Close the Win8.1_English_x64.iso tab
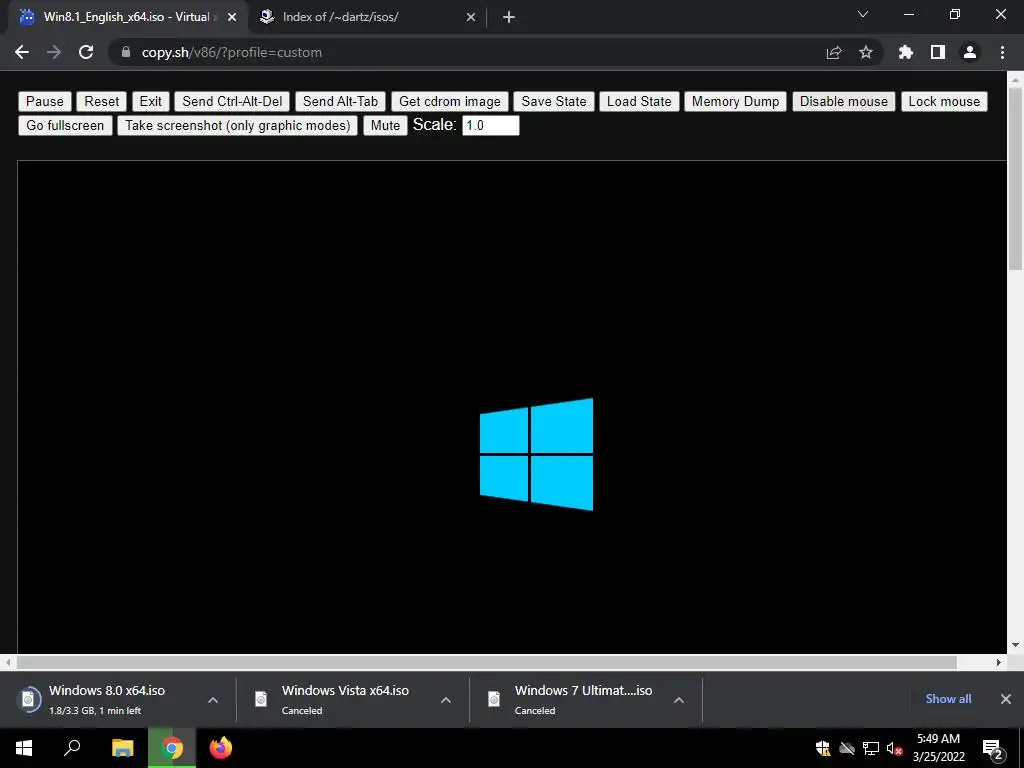Screen dimensions: 1024x768 pyautogui.click(x=232, y=17)
